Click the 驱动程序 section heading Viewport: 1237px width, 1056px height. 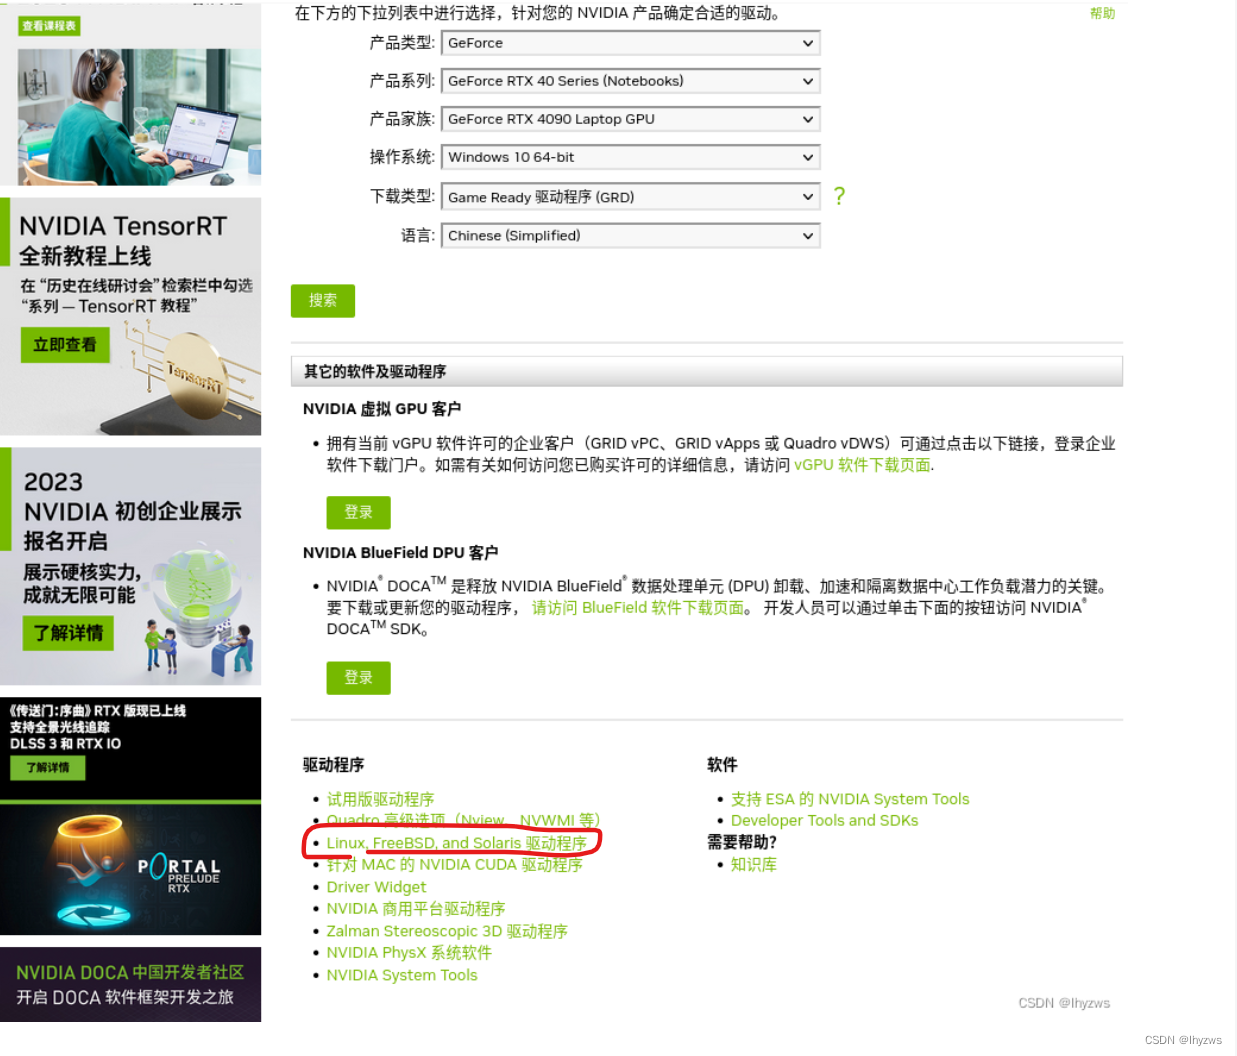(333, 765)
